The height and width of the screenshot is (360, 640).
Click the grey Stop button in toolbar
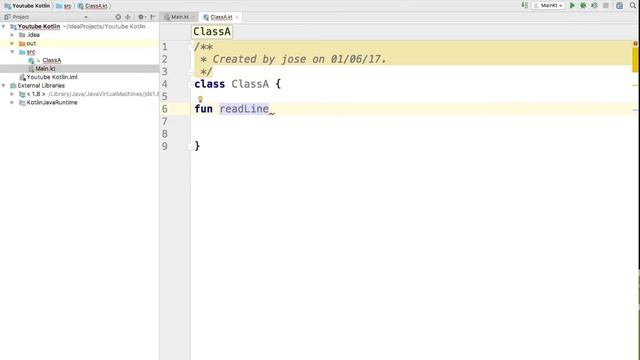pyautogui.click(x=606, y=5)
